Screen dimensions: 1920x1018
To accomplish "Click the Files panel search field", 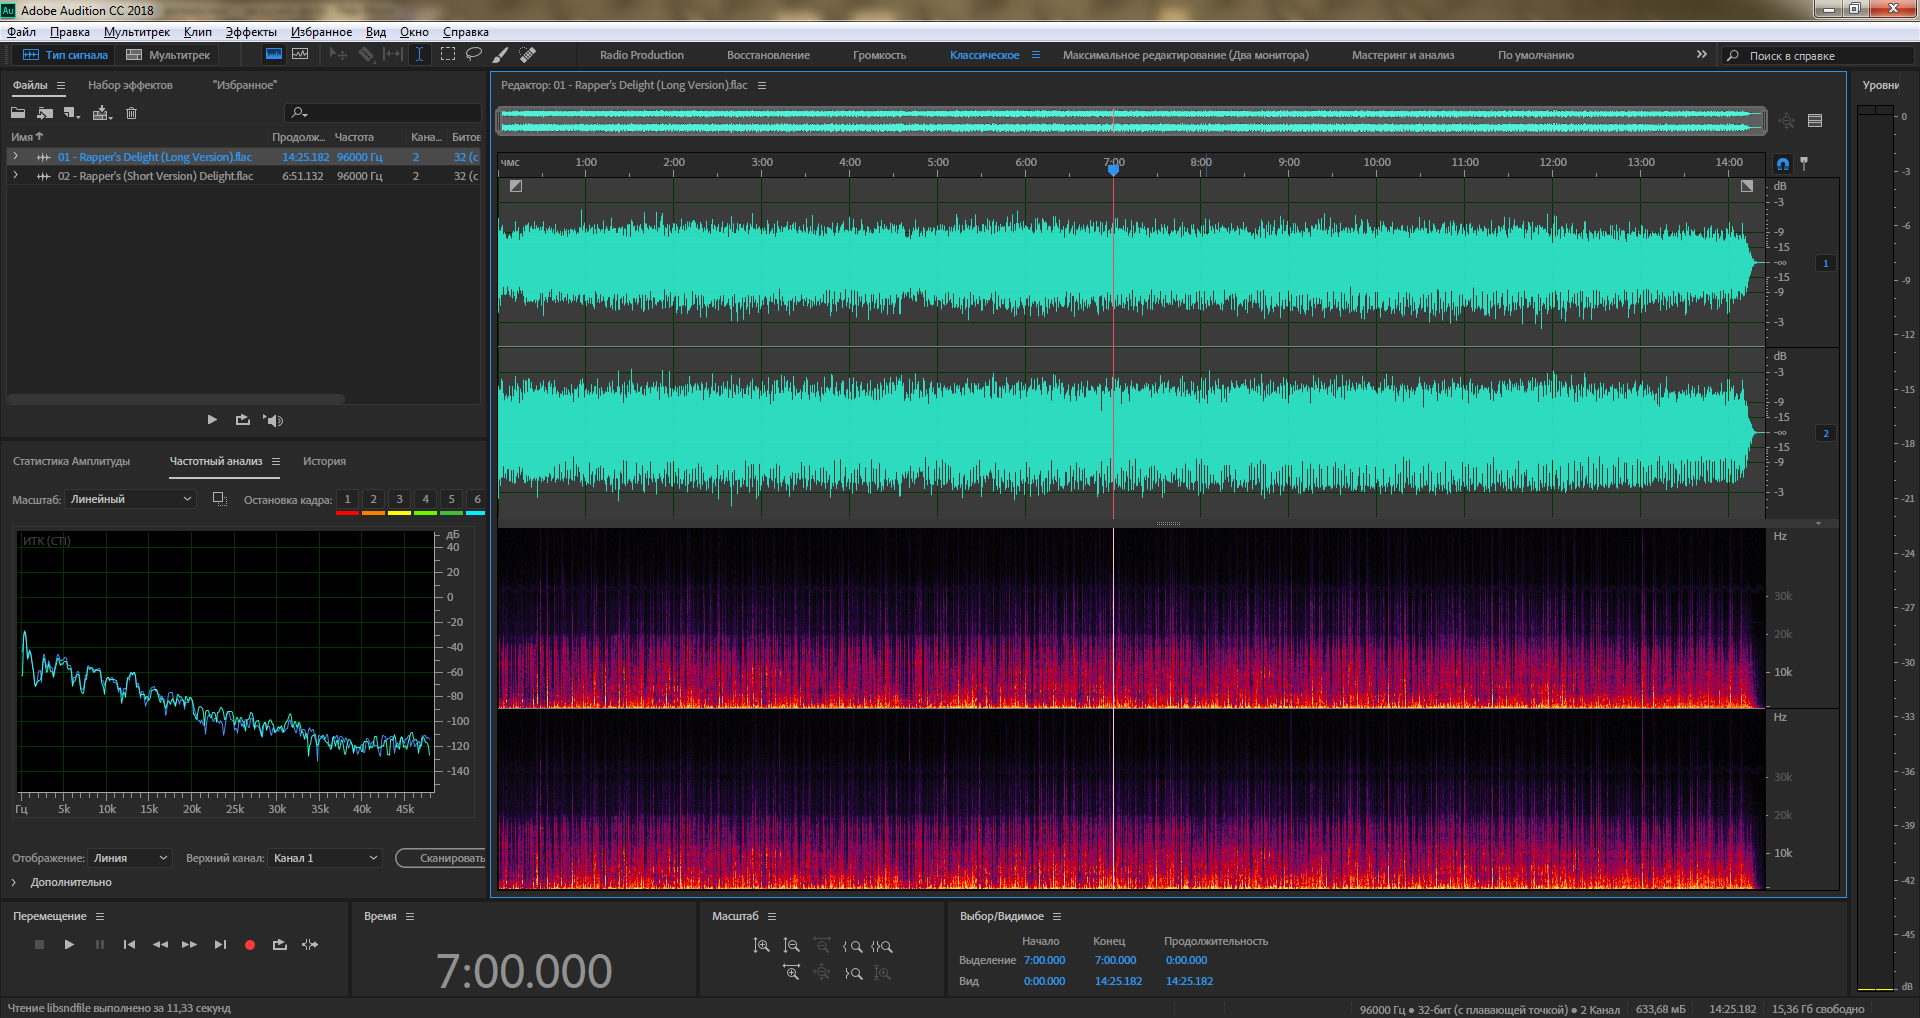I will pos(384,112).
